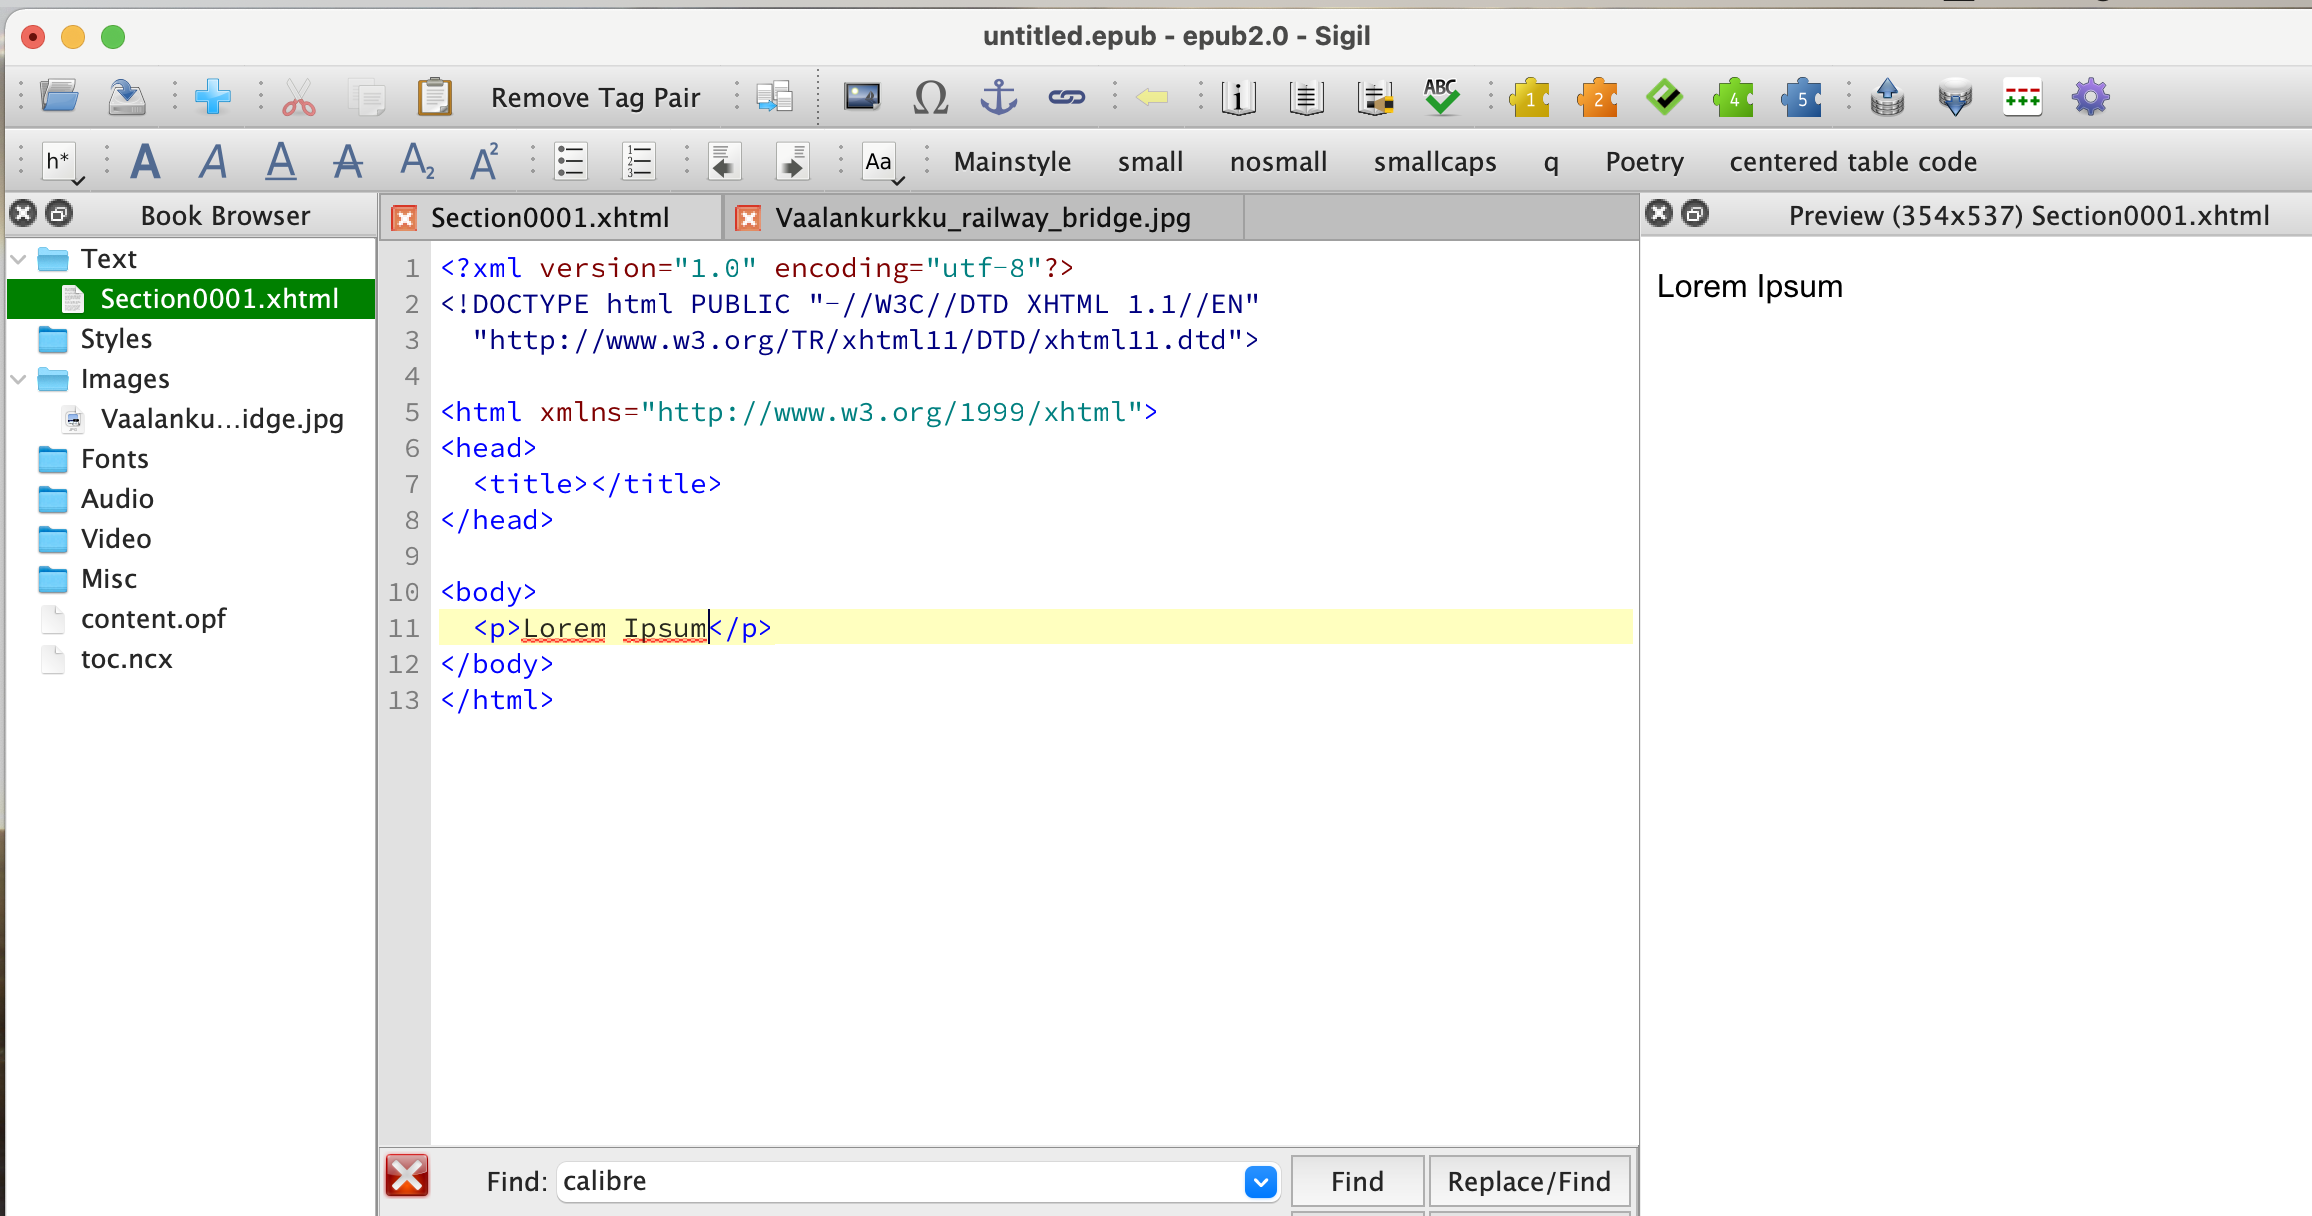Apply the Strikethrough text format
2312x1216 pixels.
click(348, 161)
